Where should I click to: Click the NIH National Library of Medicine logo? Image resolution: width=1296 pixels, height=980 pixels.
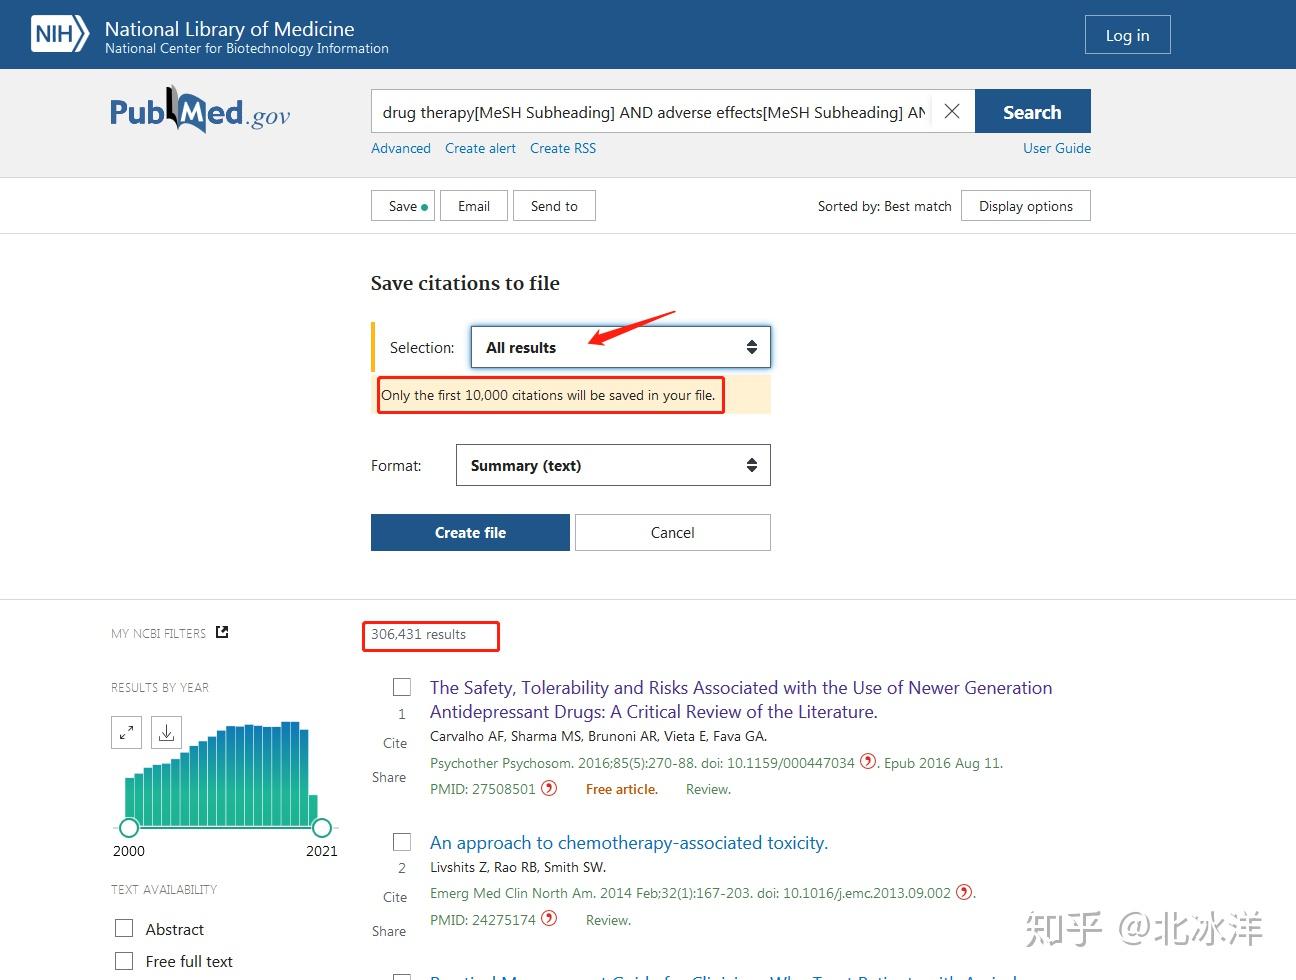pos(60,33)
